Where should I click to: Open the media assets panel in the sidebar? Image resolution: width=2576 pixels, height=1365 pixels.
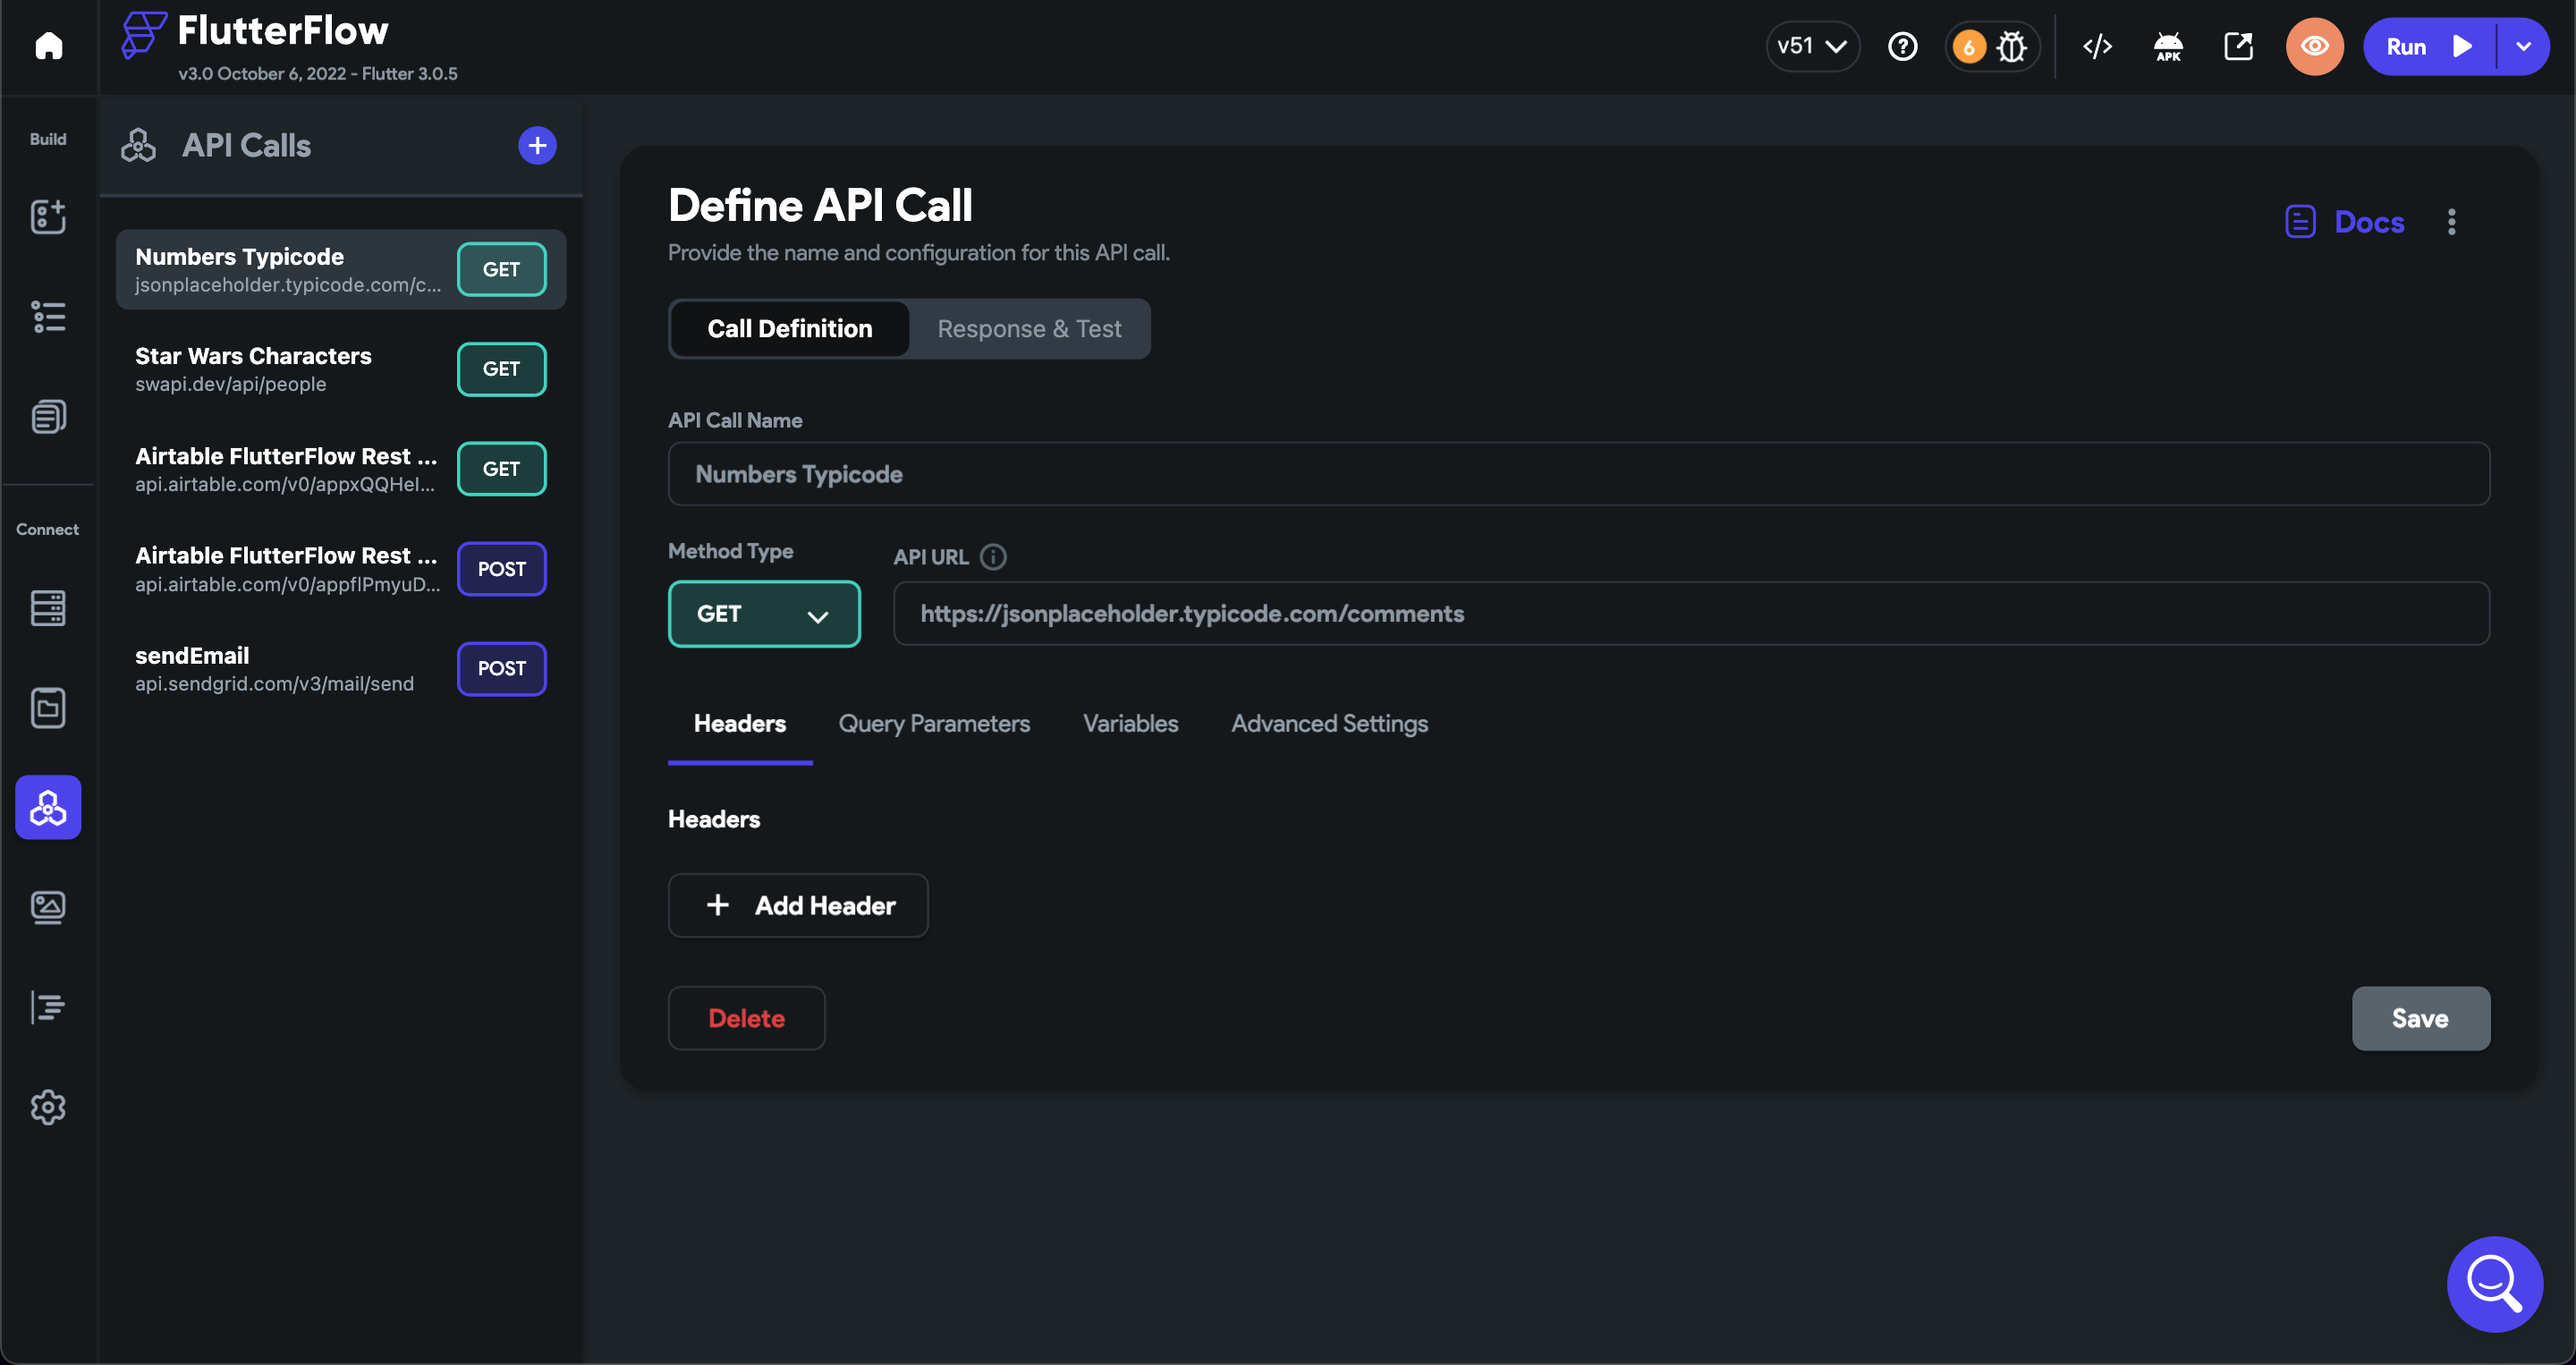point(48,907)
